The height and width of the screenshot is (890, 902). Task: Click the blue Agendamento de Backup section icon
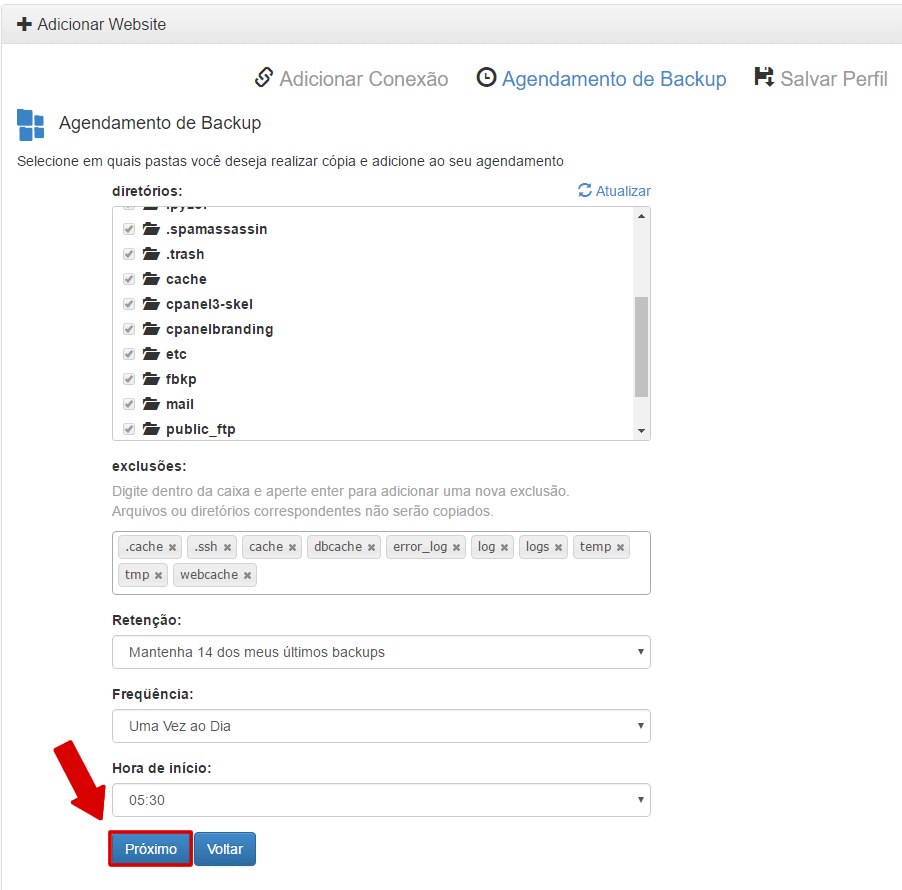(x=30, y=124)
